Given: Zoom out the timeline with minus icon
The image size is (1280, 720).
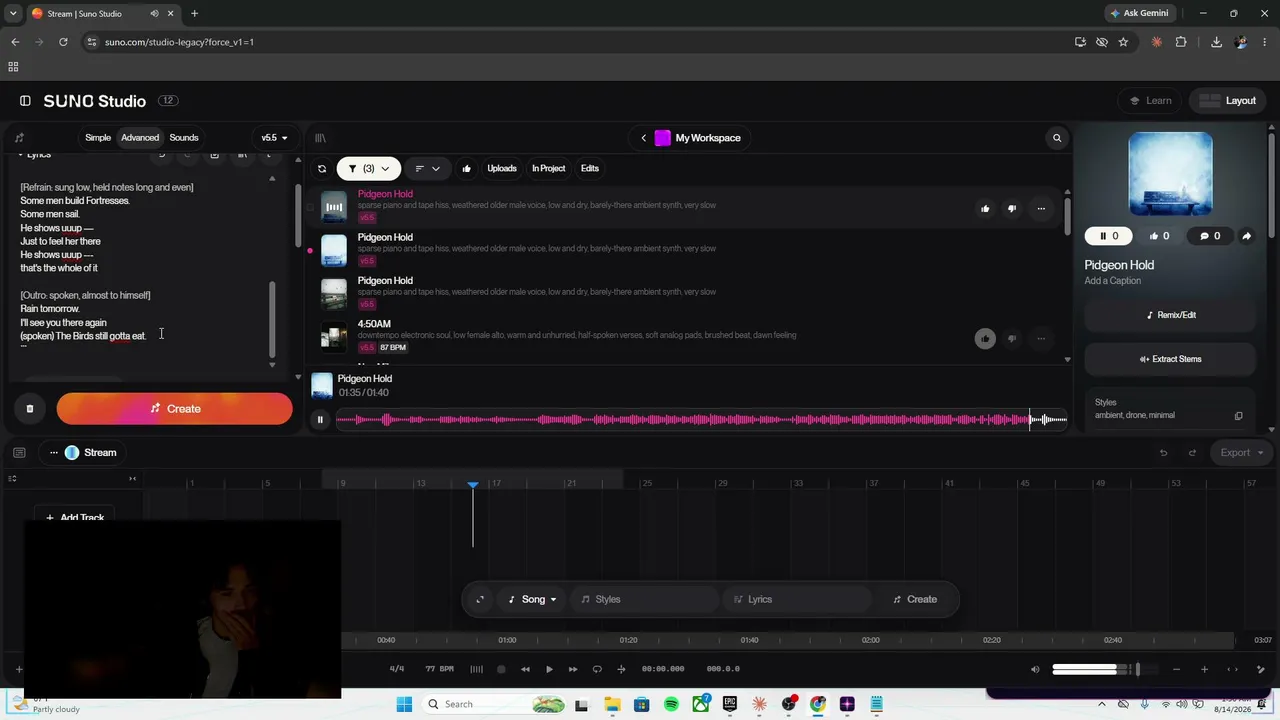Looking at the screenshot, I should click(1176, 669).
